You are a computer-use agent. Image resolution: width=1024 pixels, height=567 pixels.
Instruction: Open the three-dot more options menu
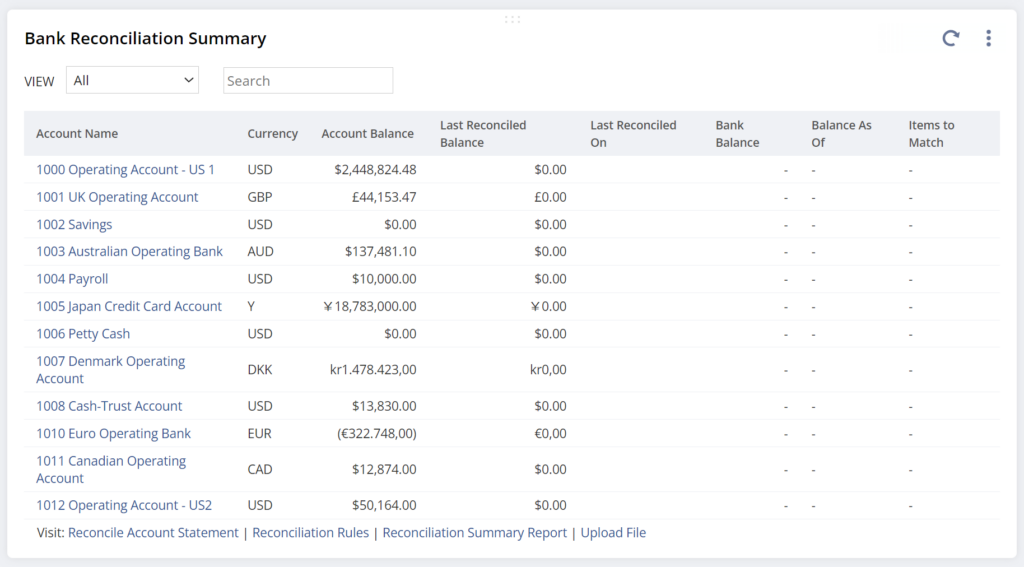coord(988,38)
